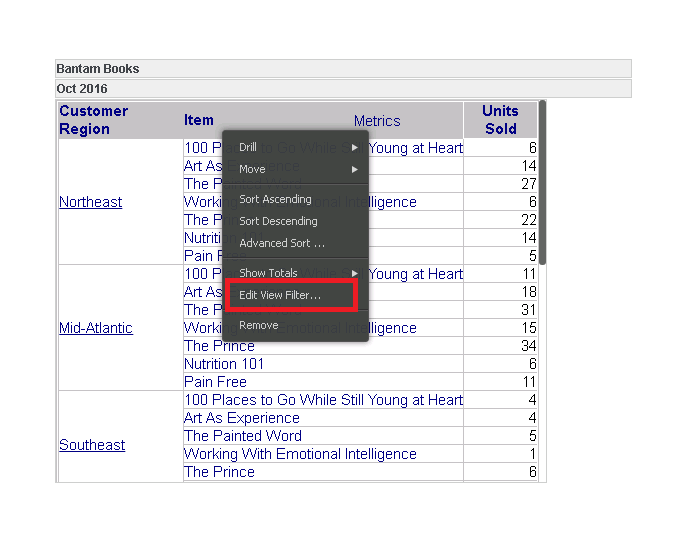The height and width of the screenshot is (545, 690).
Task: Select Southeast item The Prince
Action: [219, 472]
